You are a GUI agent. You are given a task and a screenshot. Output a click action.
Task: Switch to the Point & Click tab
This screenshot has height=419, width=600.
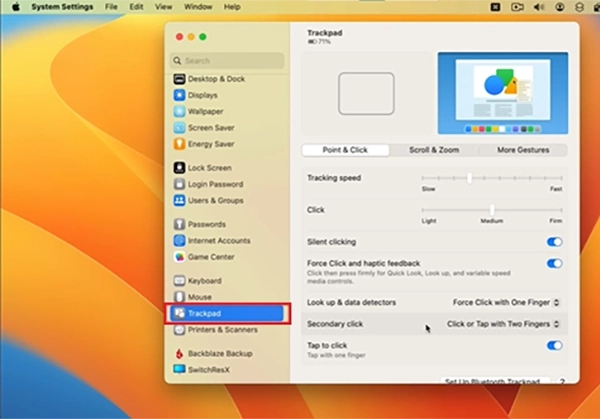tap(345, 150)
